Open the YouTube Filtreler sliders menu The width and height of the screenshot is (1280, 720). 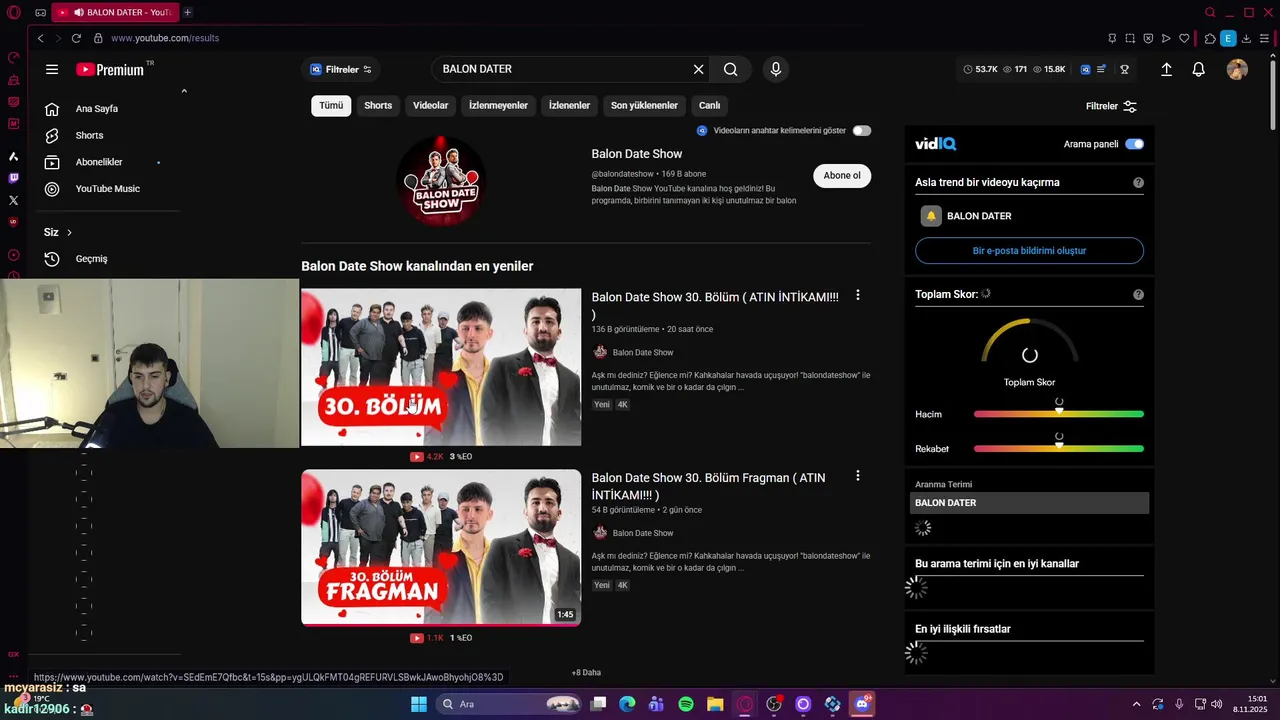1112,106
